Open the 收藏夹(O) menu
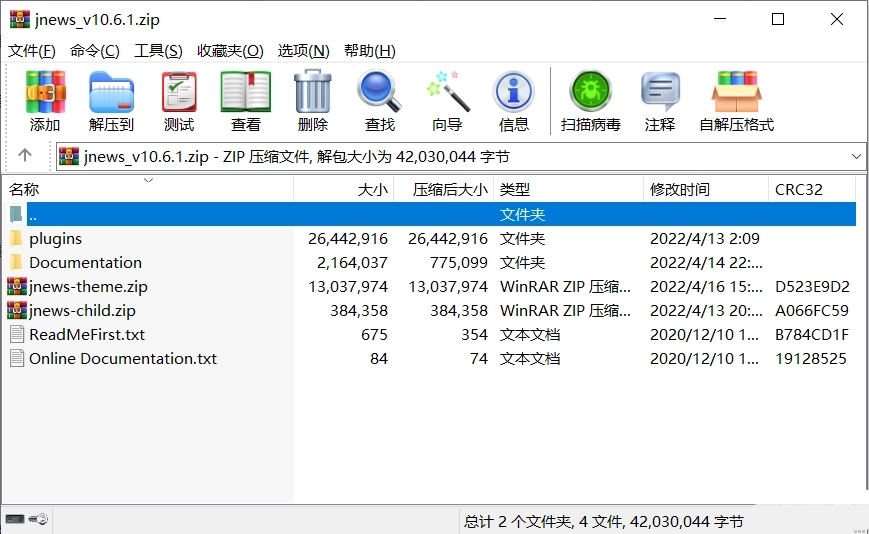Viewport: 869px width, 534px height. click(230, 51)
